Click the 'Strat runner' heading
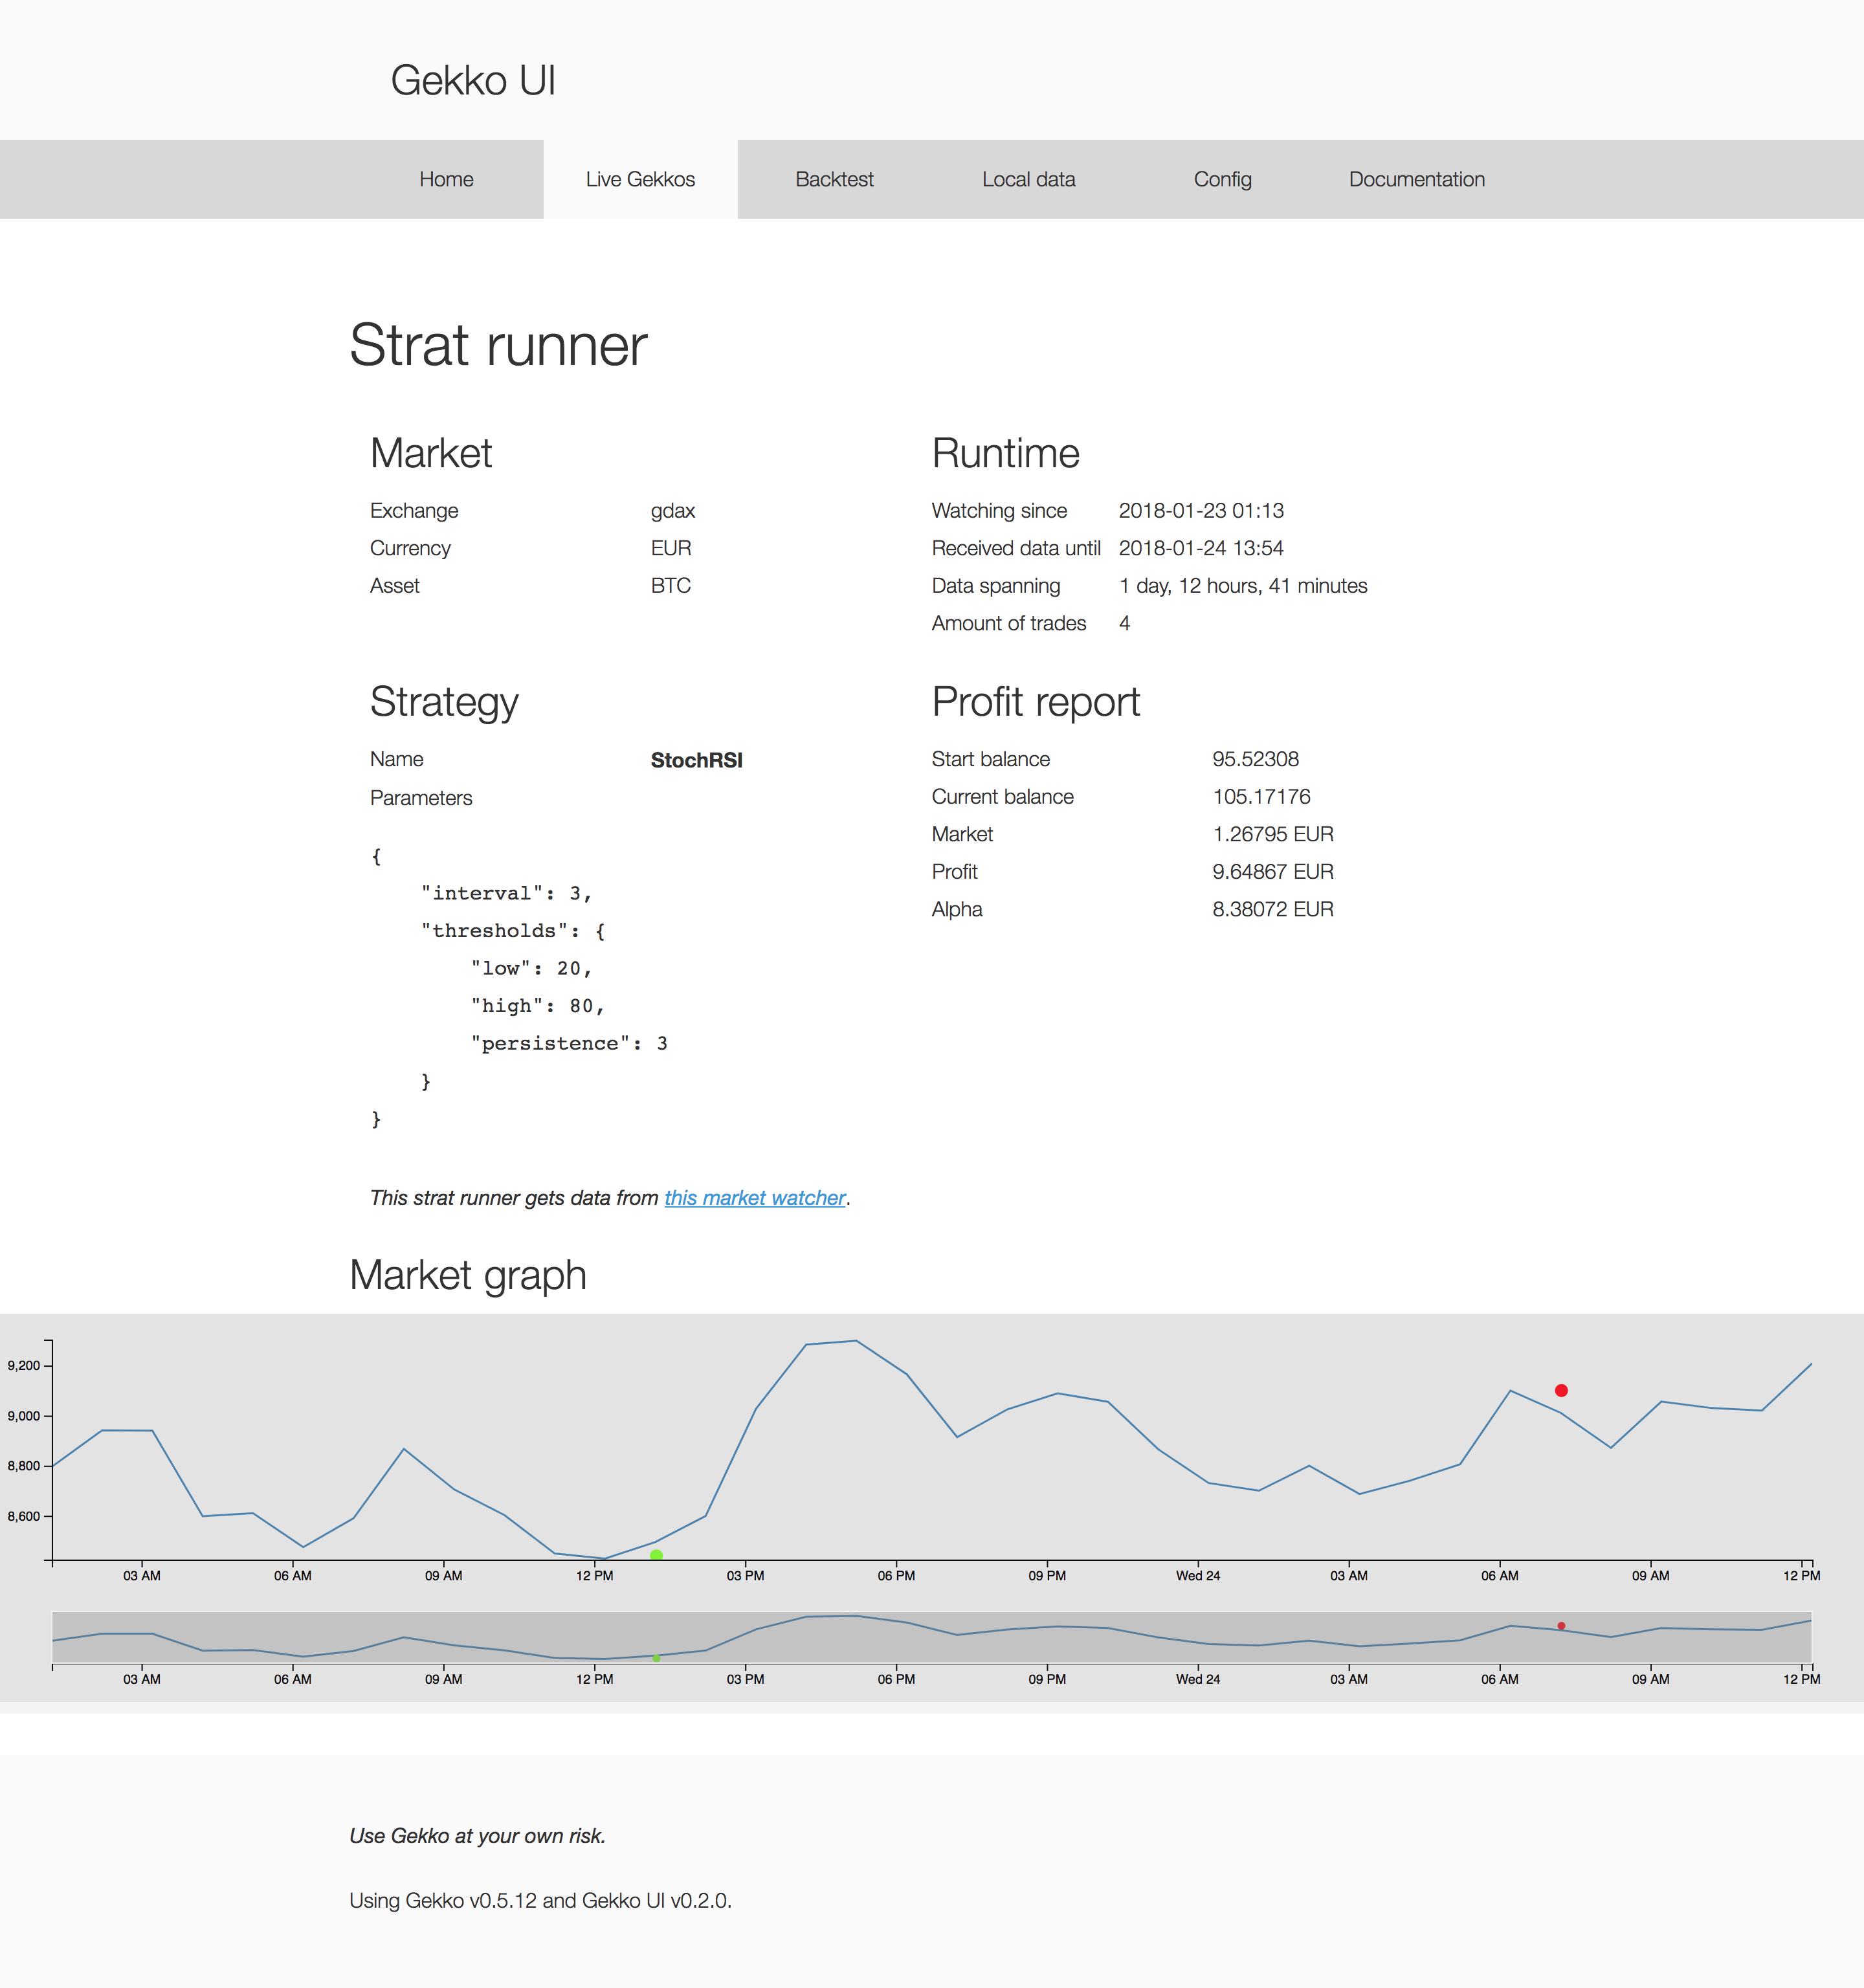Viewport: 1864px width, 1988px height. (x=498, y=345)
